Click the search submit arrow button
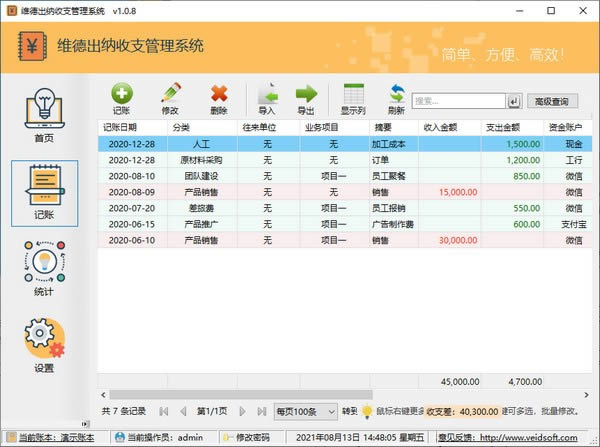Screen dimensions: 600x447 tap(514, 101)
